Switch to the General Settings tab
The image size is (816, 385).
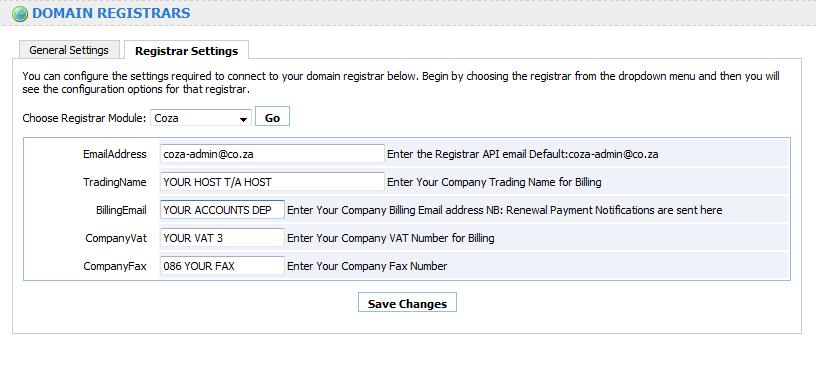click(x=69, y=50)
